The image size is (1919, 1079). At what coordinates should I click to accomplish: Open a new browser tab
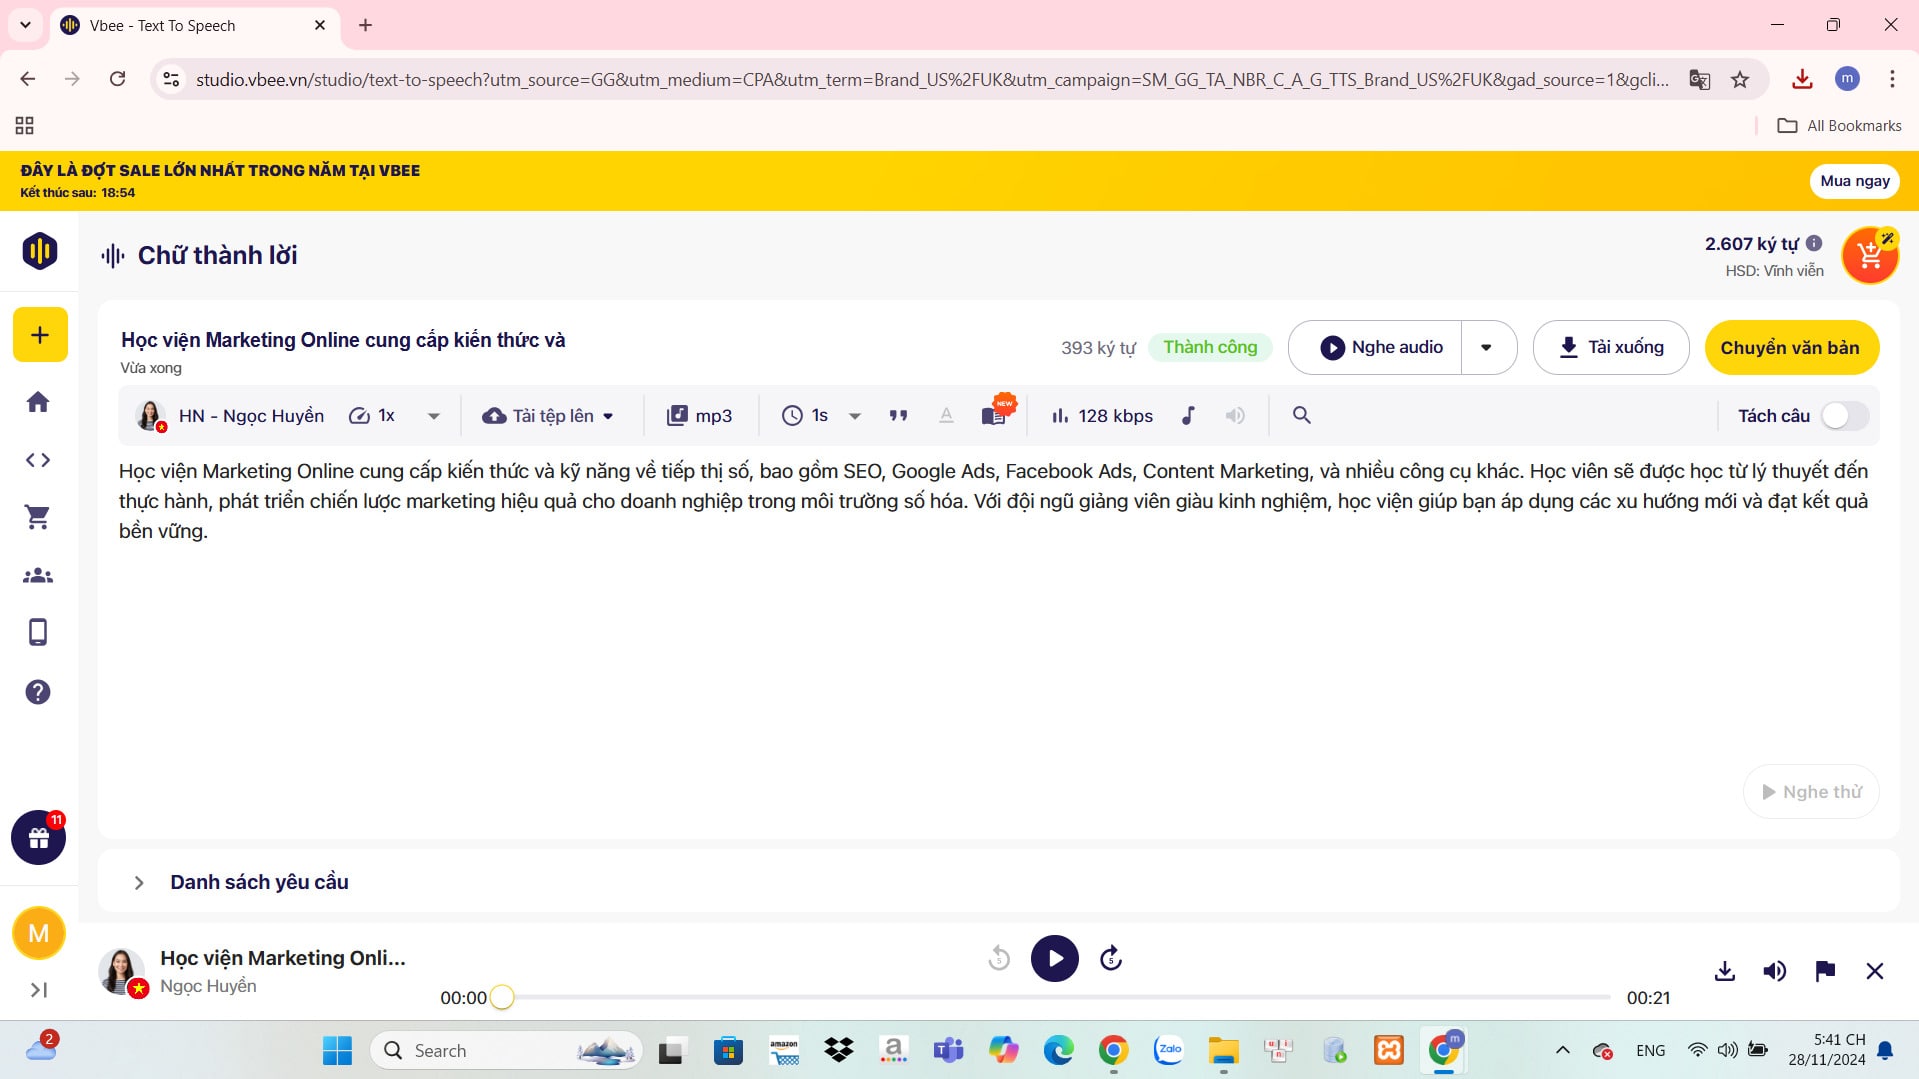point(365,25)
